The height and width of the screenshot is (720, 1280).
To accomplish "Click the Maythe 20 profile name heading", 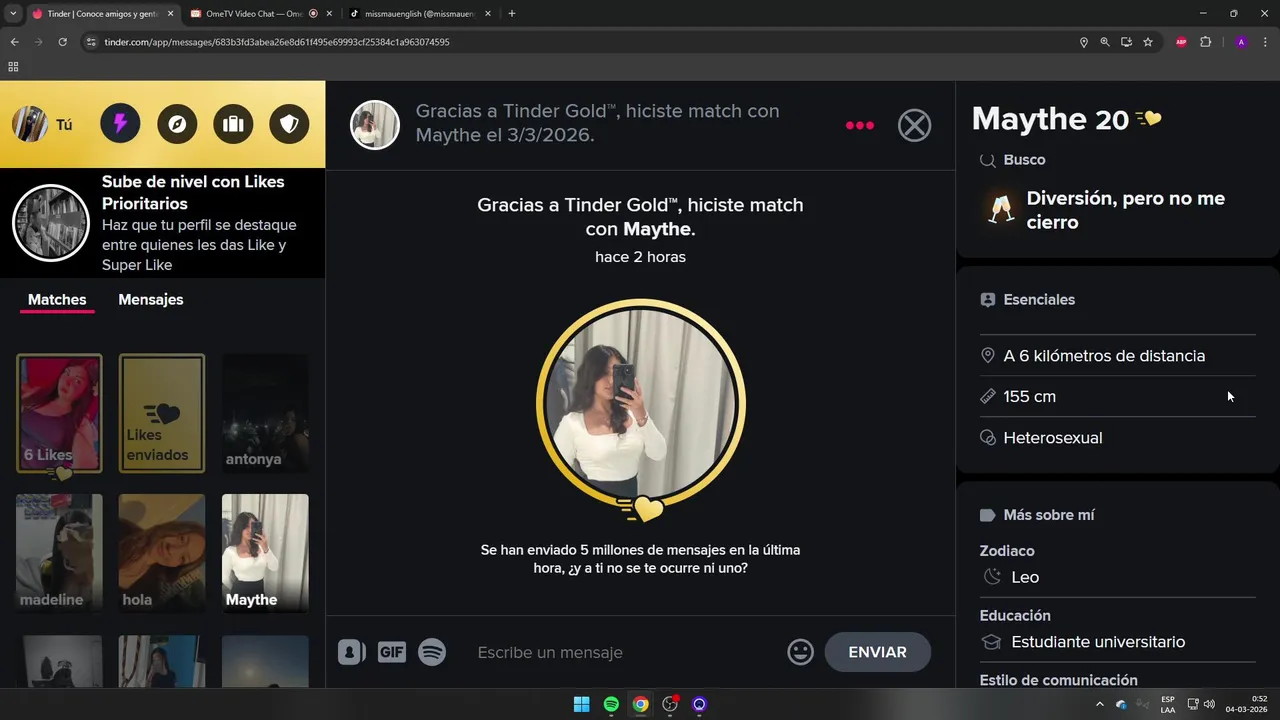I will [1050, 119].
